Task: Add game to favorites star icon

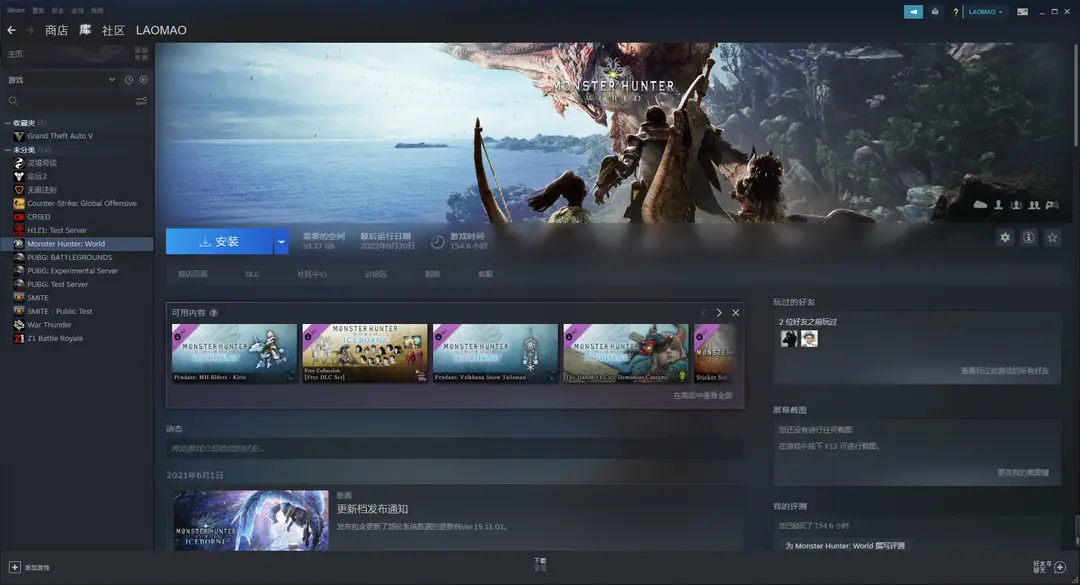Action: click(1052, 238)
